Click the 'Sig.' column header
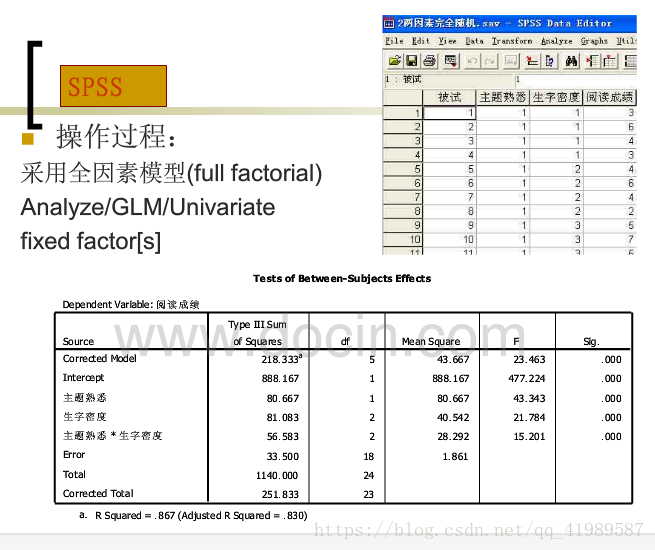The width and height of the screenshot is (655, 550). [591, 342]
